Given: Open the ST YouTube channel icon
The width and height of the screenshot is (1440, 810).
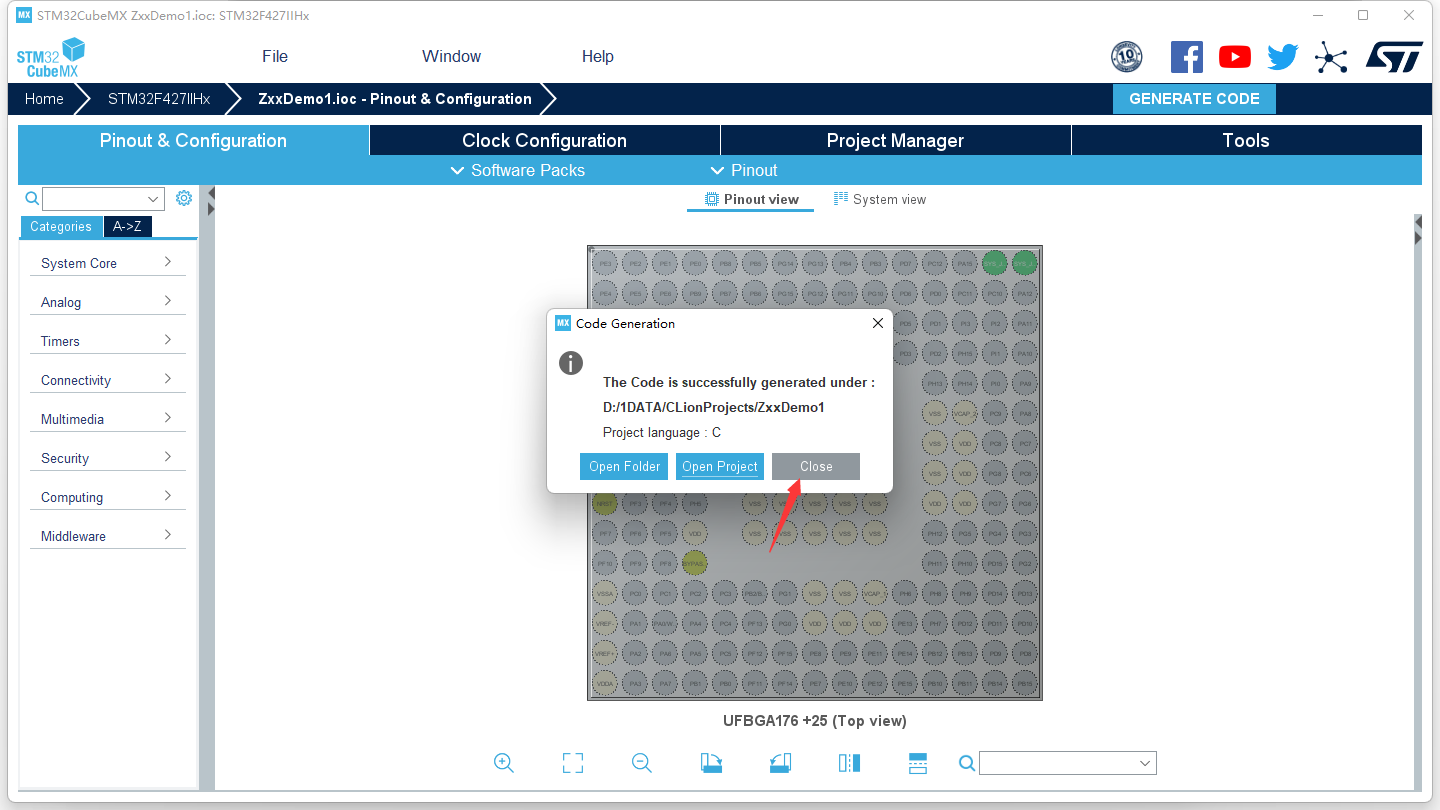Looking at the screenshot, I should pos(1235,57).
